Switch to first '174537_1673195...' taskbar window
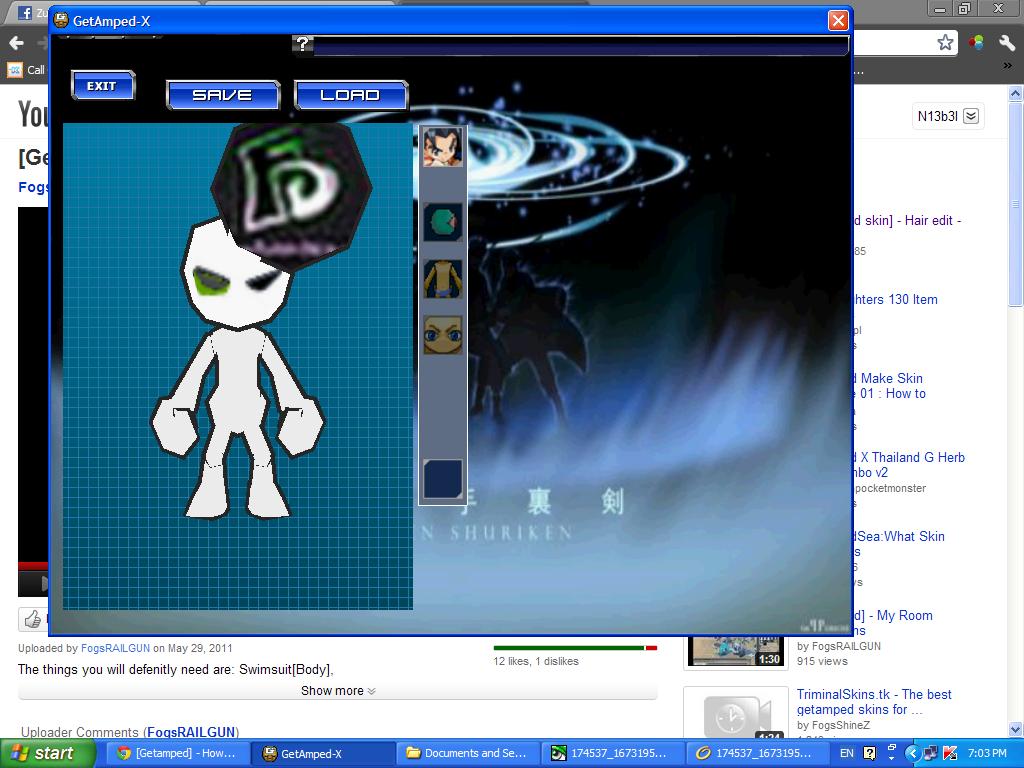Image resolution: width=1024 pixels, height=768 pixels. click(x=613, y=754)
